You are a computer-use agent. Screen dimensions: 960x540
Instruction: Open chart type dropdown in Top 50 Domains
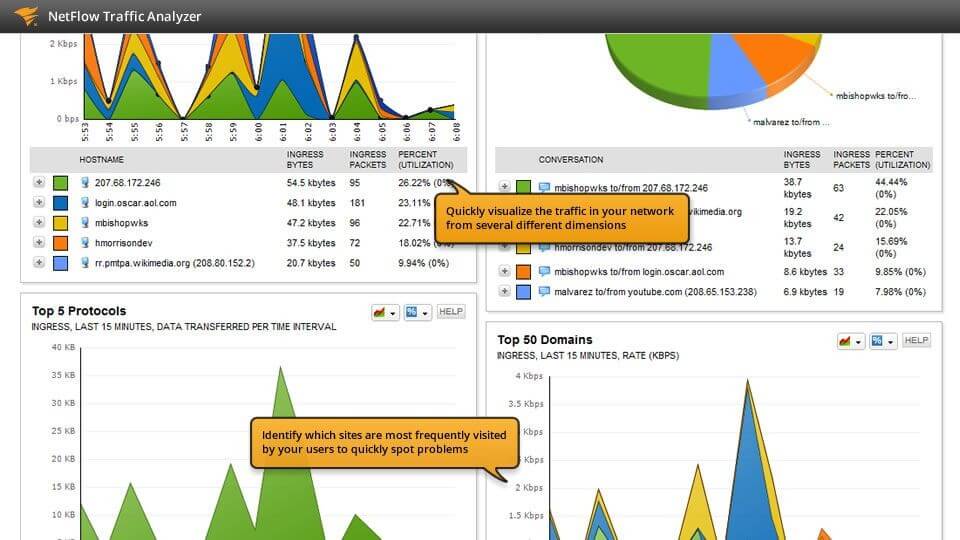click(850, 341)
